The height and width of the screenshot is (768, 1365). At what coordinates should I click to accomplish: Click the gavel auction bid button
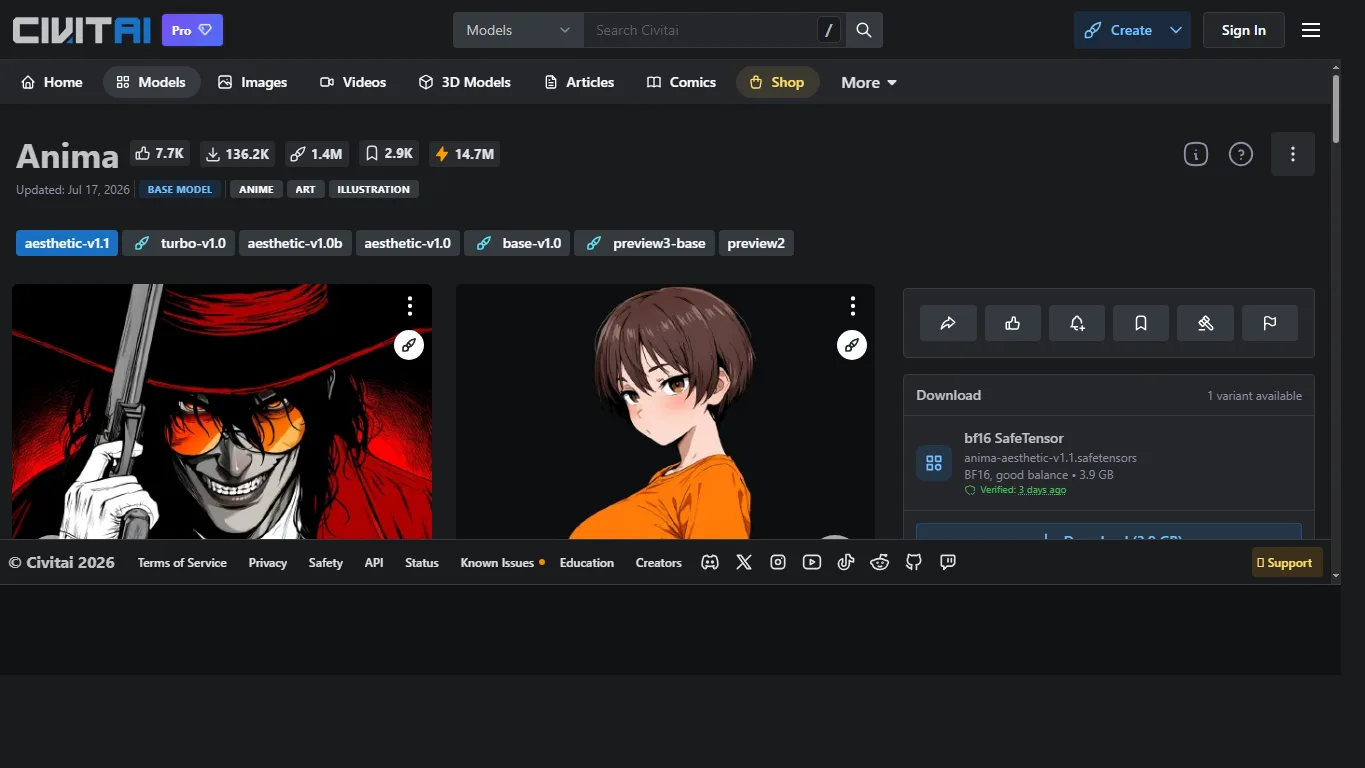tap(1205, 323)
